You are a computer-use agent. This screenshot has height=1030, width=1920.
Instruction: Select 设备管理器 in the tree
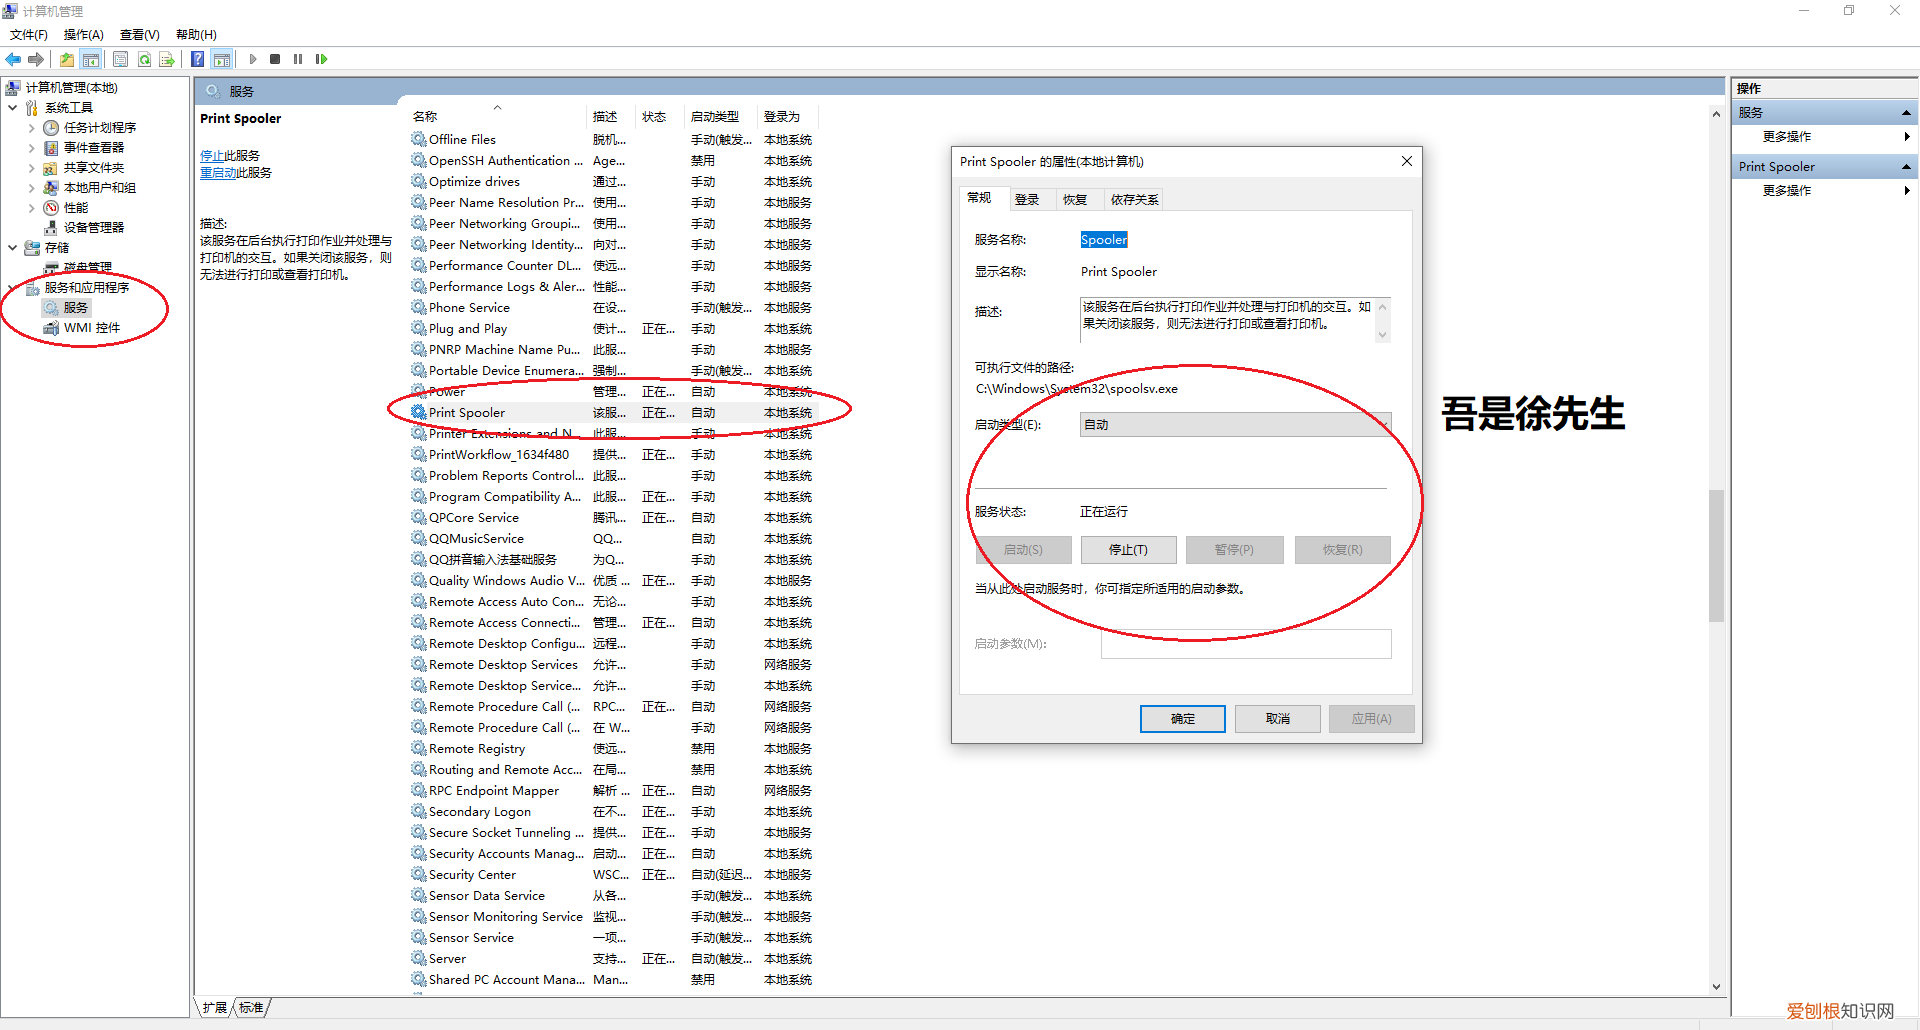pyautogui.click(x=93, y=228)
